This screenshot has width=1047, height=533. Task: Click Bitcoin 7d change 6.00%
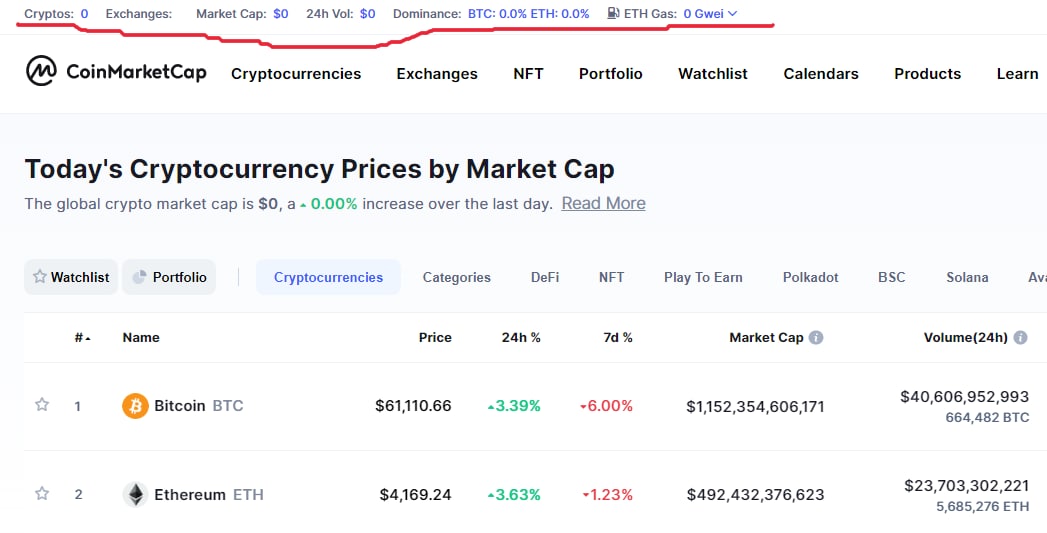click(606, 405)
